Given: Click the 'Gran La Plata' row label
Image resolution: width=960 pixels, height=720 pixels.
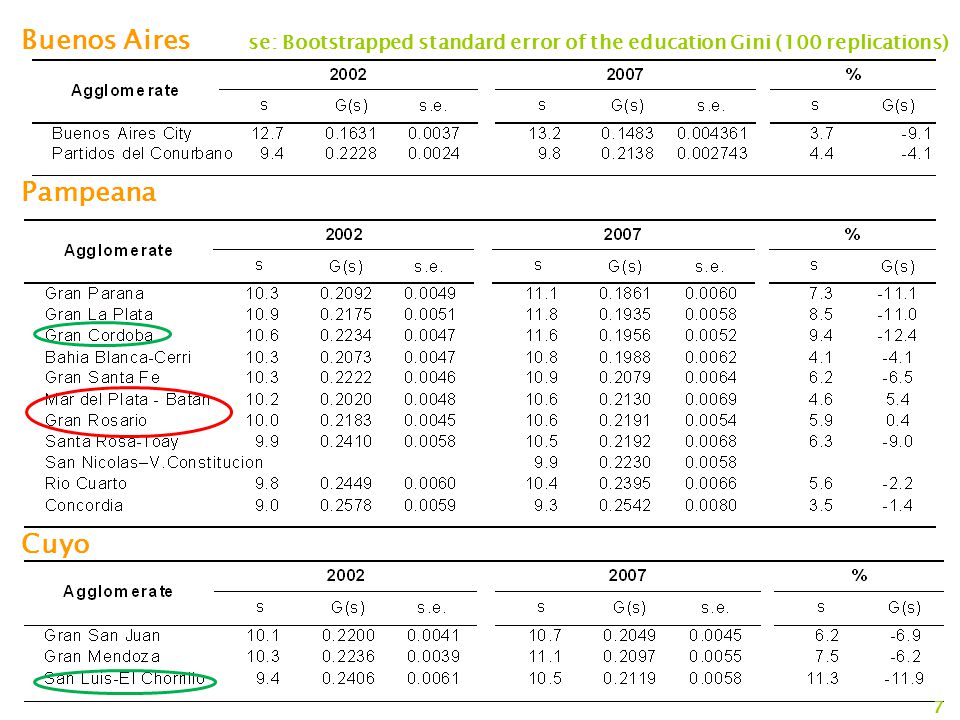Looking at the screenshot, I should (99, 314).
